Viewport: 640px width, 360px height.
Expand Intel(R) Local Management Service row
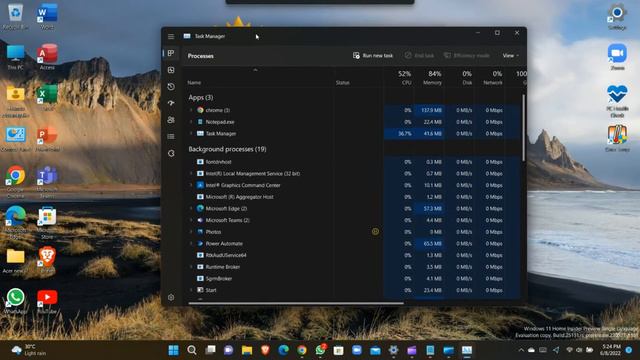(x=191, y=173)
